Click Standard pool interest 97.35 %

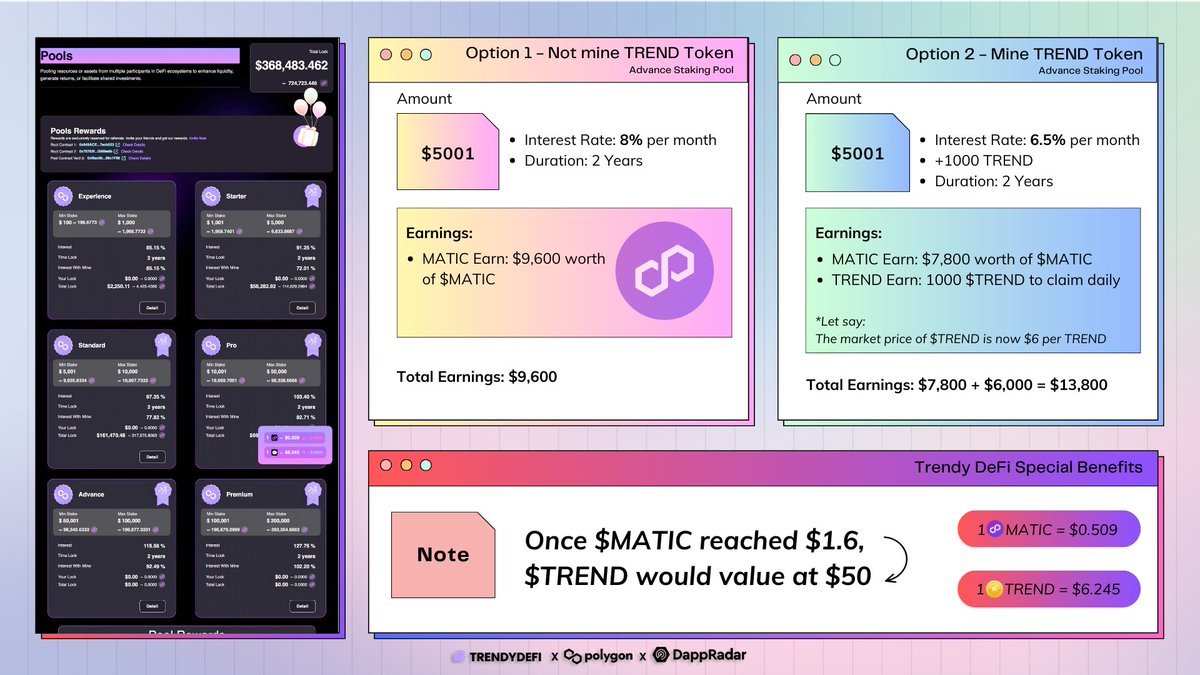point(156,396)
